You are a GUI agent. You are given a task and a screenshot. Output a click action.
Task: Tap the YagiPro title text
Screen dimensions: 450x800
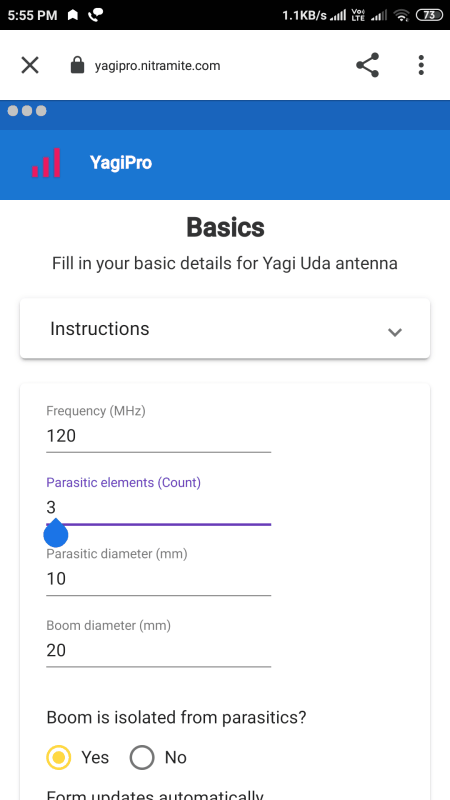click(121, 163)
